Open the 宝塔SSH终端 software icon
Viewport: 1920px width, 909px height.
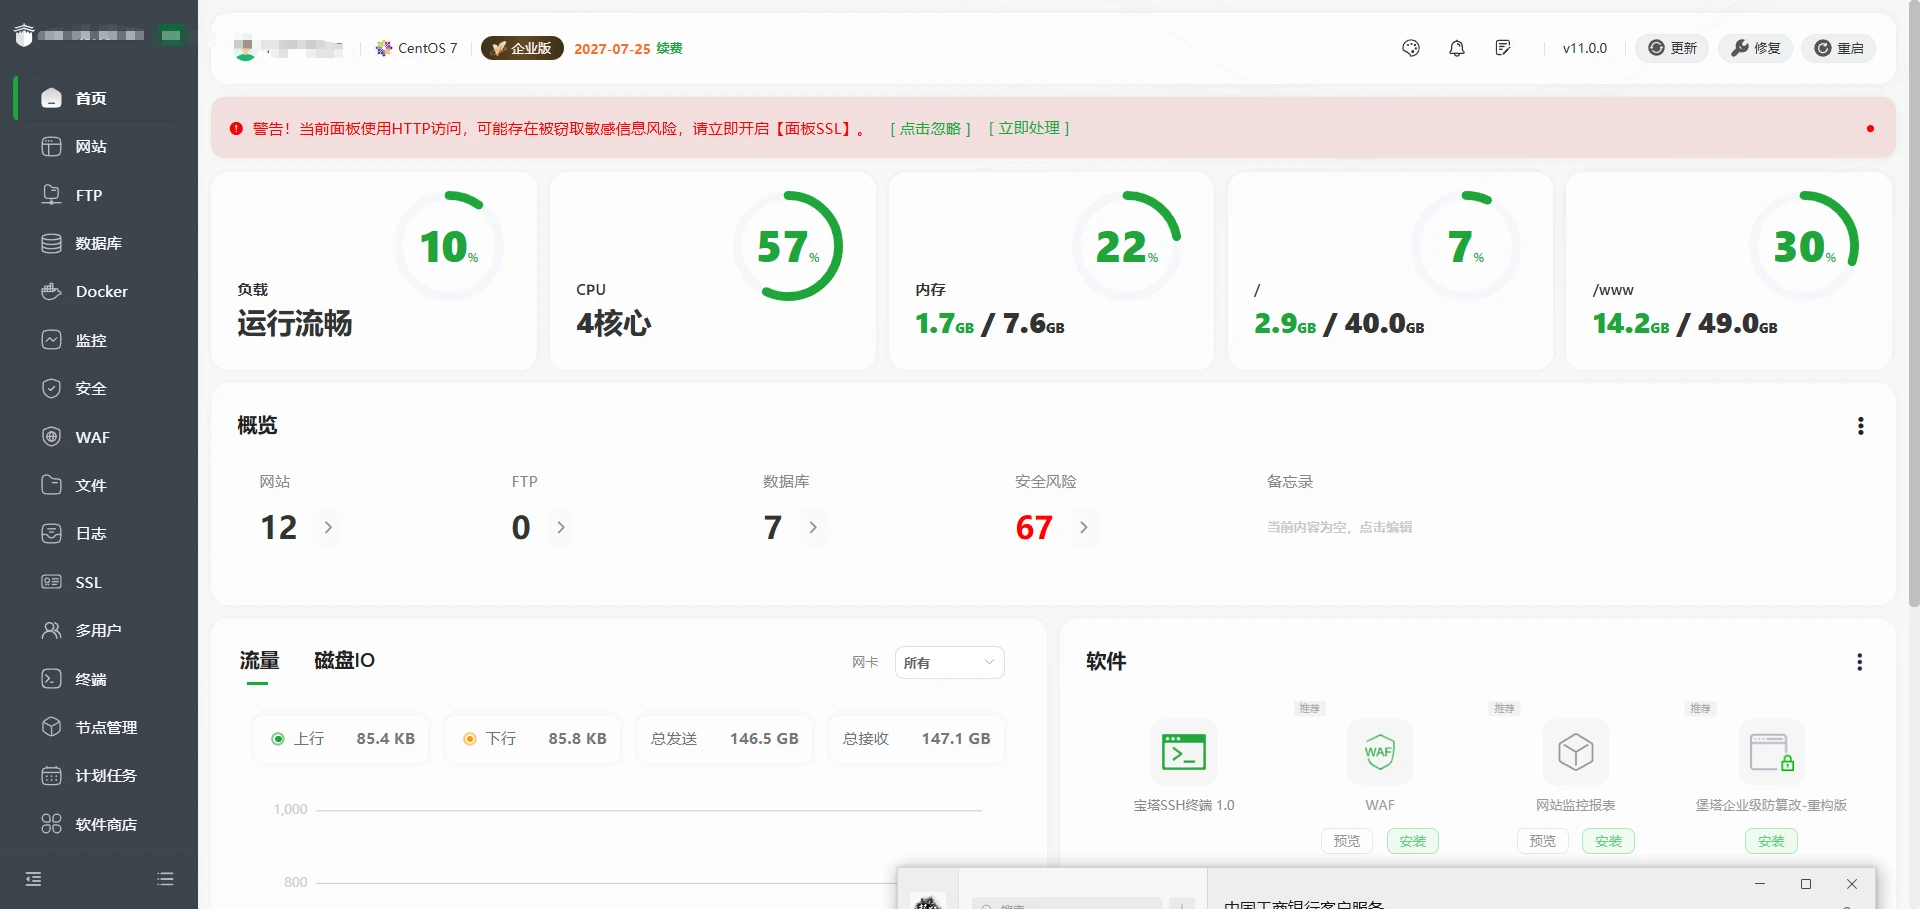pos(1184,752)
